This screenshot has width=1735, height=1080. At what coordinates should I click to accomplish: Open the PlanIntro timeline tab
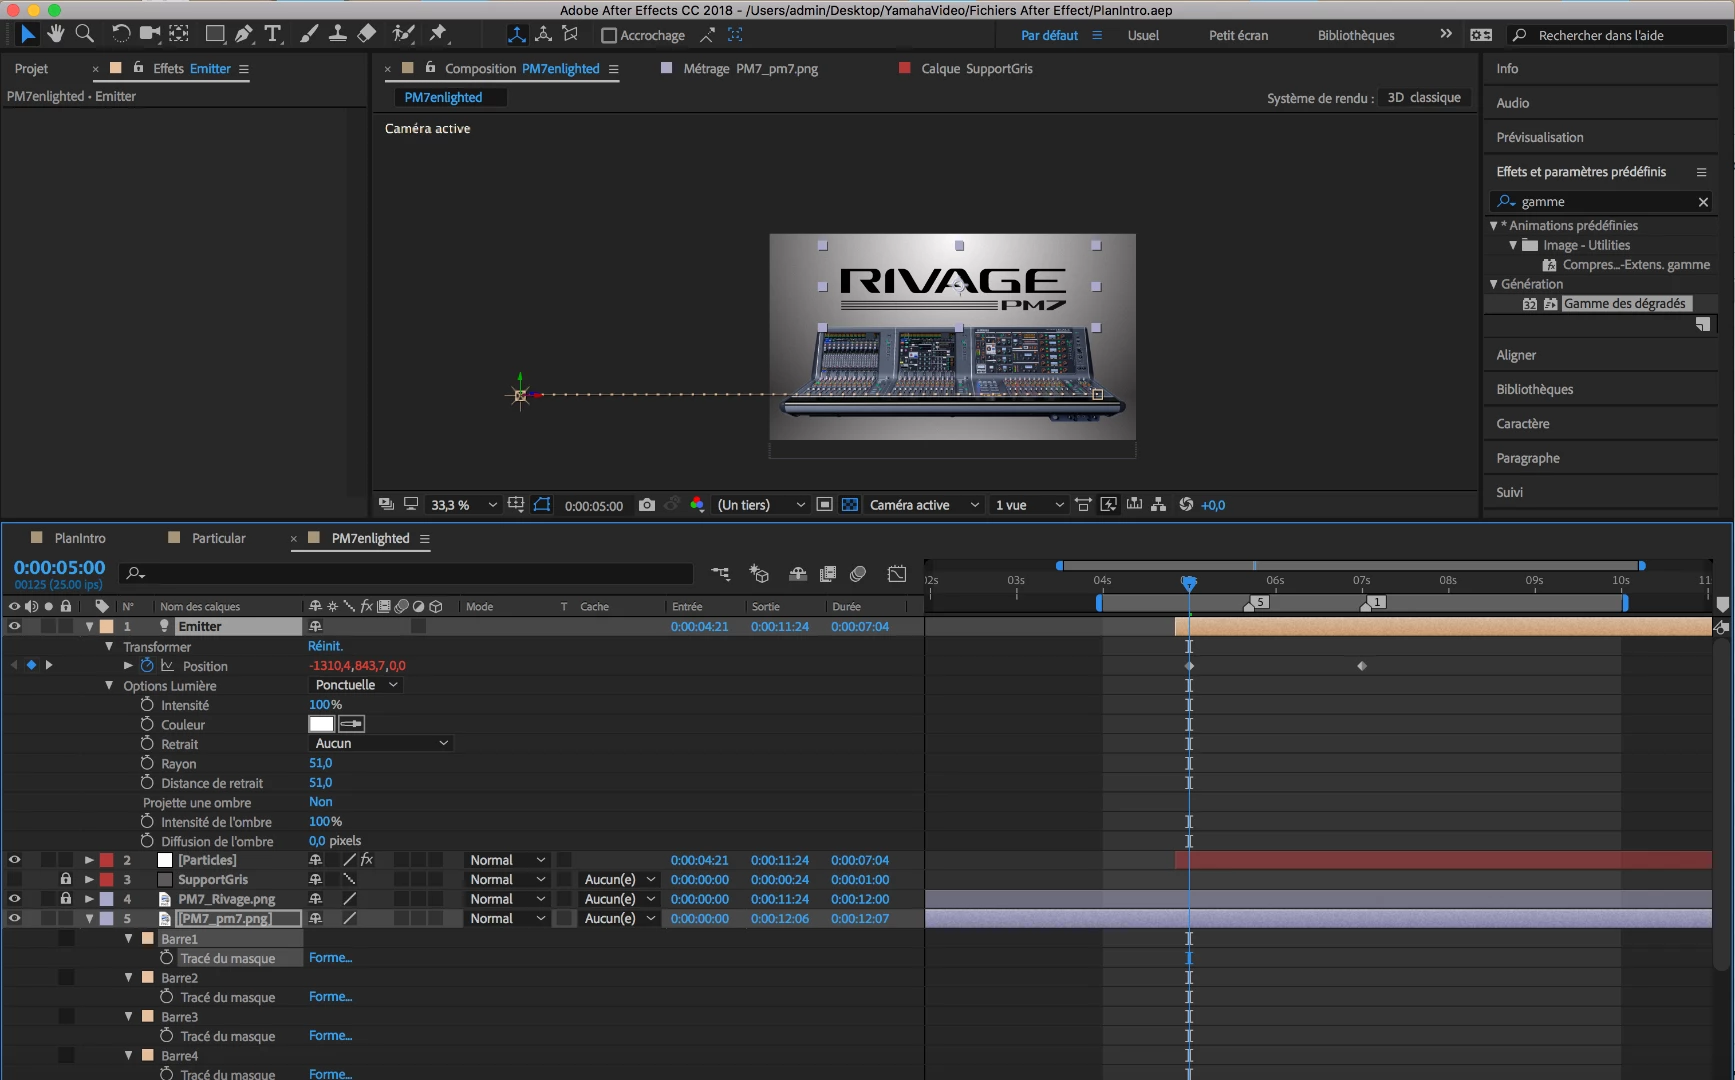pyautogui.click(x=79, y=538)
